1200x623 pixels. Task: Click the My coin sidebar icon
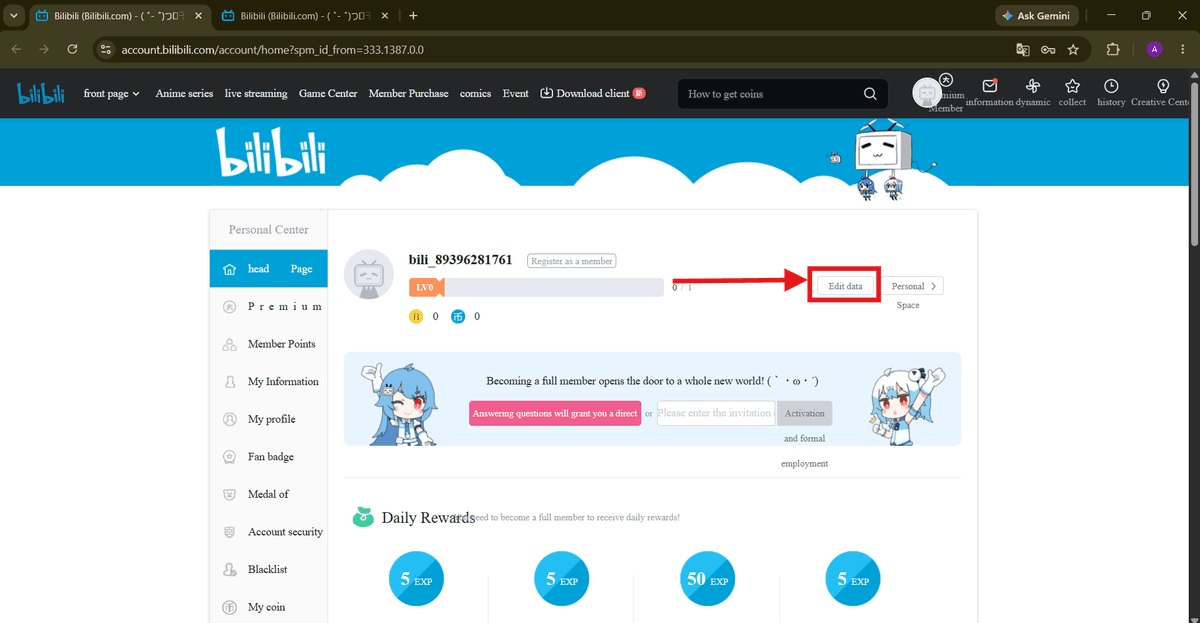(229, 607)
